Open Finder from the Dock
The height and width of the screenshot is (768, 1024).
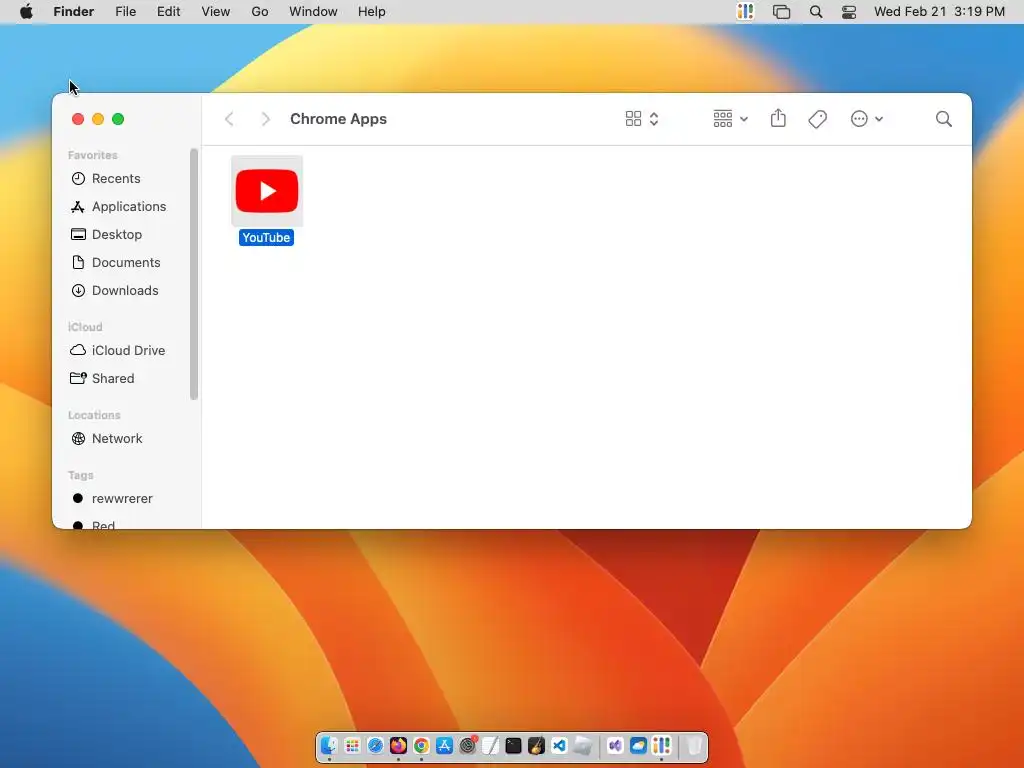coord(329,745)
